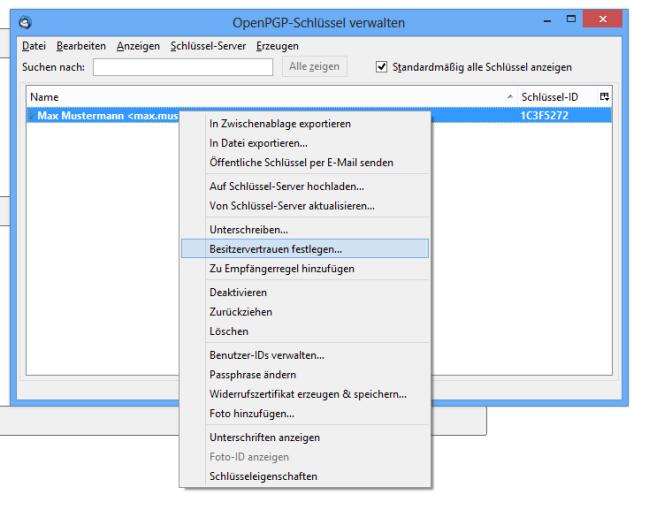
Task: Select the key ID 1C3F5272
Action: 544,116
